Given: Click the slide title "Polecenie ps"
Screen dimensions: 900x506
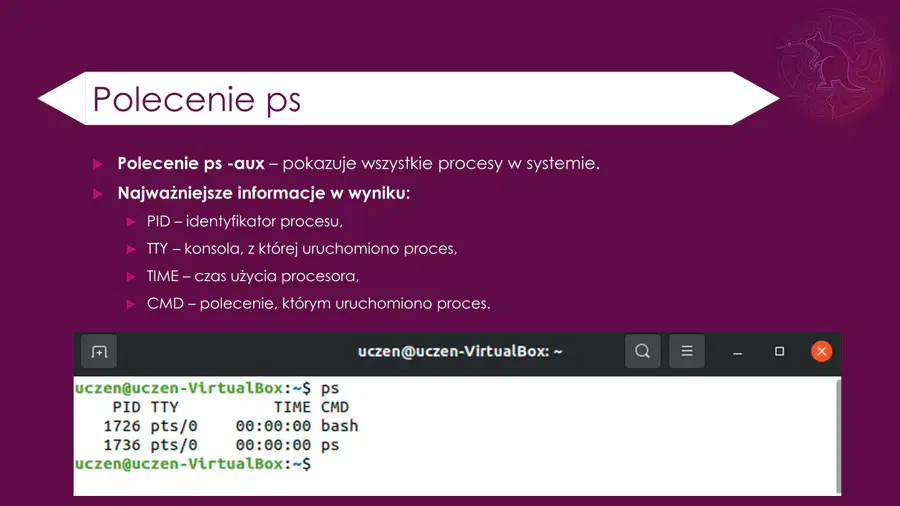Looking at the screenshot, I should (196, 99).
